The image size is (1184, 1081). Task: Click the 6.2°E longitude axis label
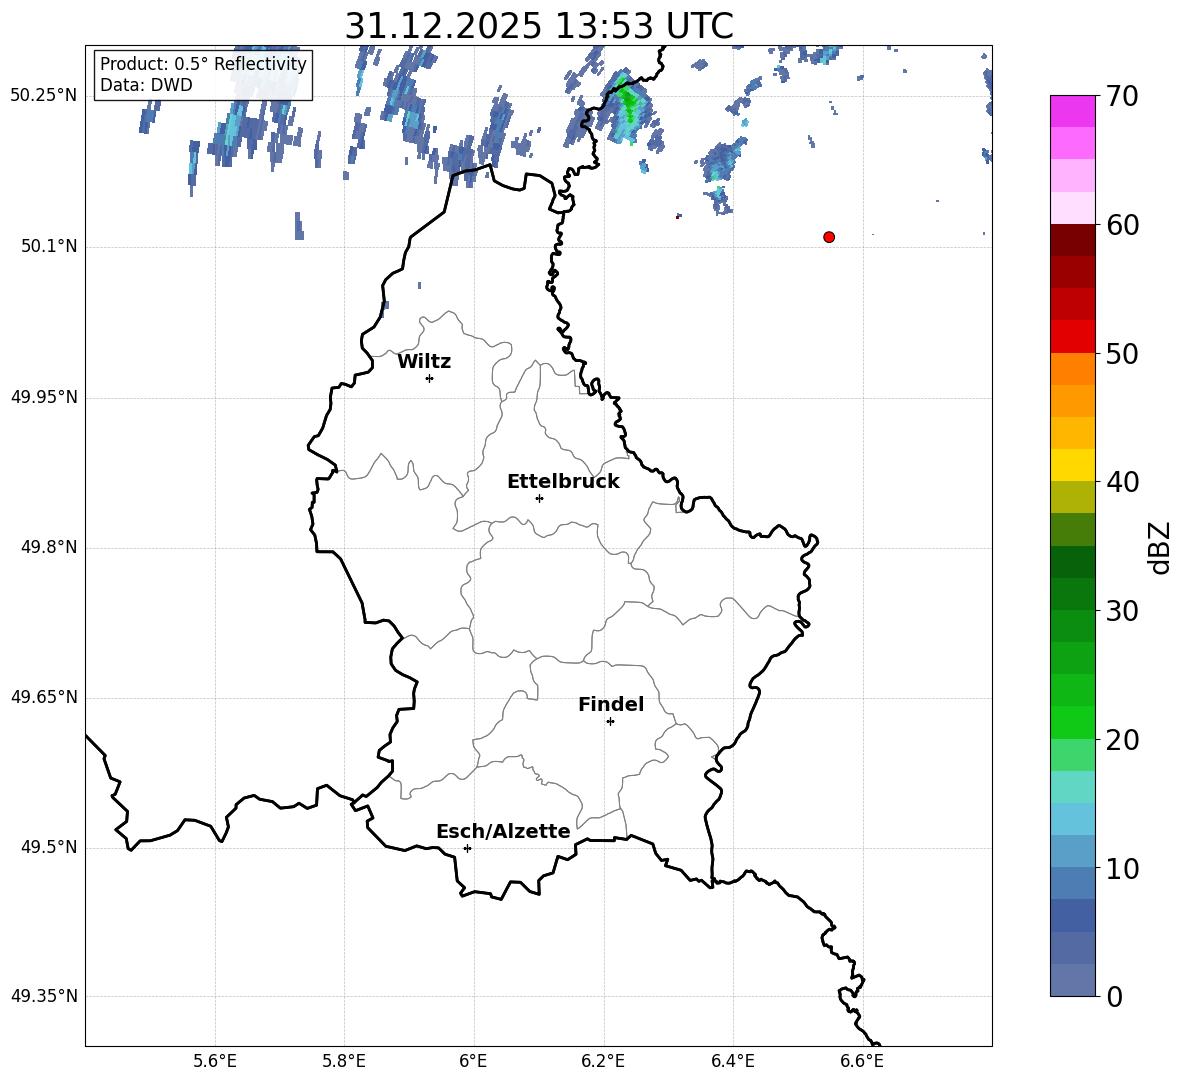click(603, 1061)
